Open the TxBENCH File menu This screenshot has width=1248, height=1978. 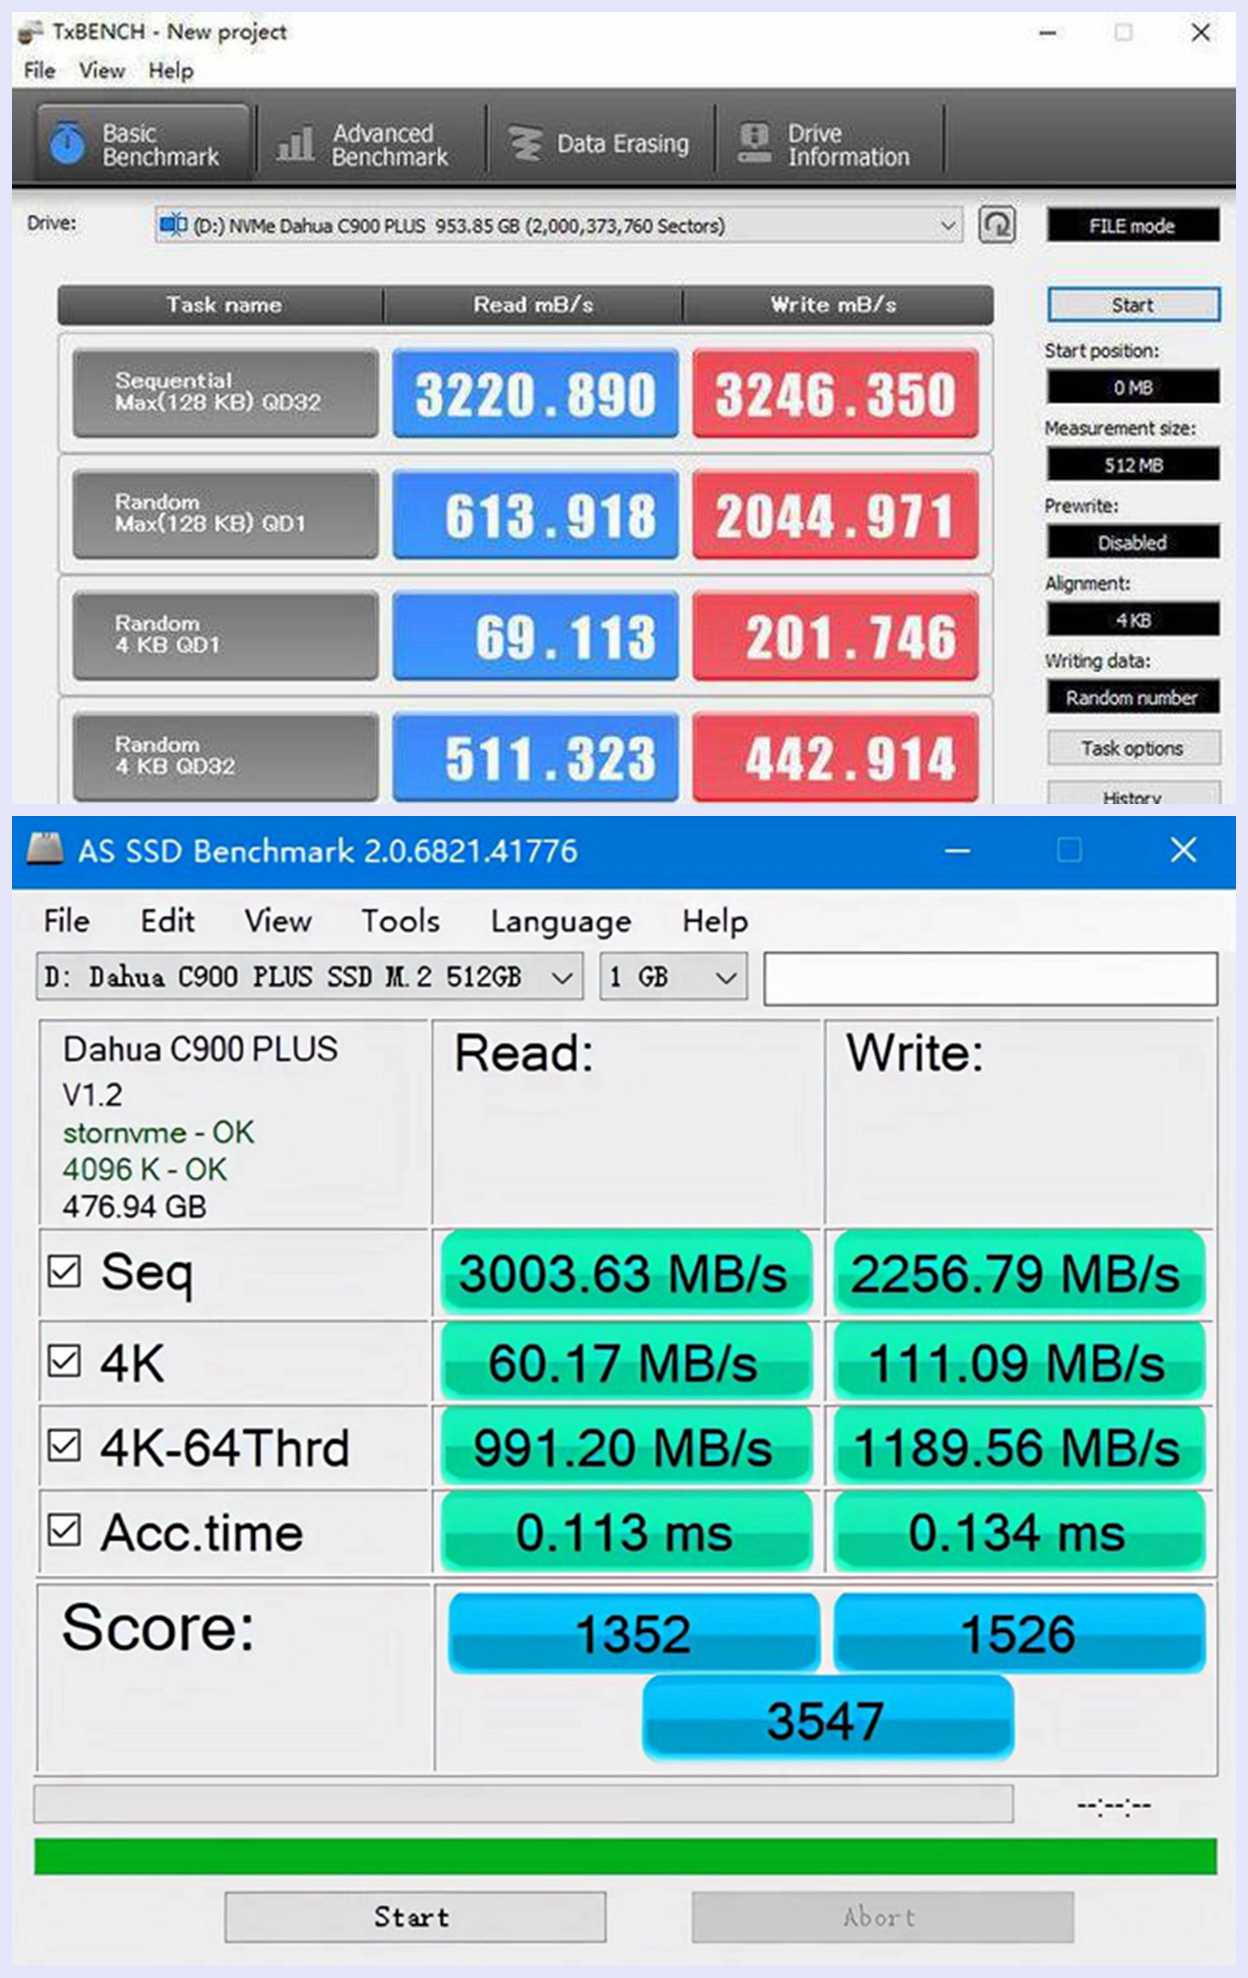click(40, 71)
